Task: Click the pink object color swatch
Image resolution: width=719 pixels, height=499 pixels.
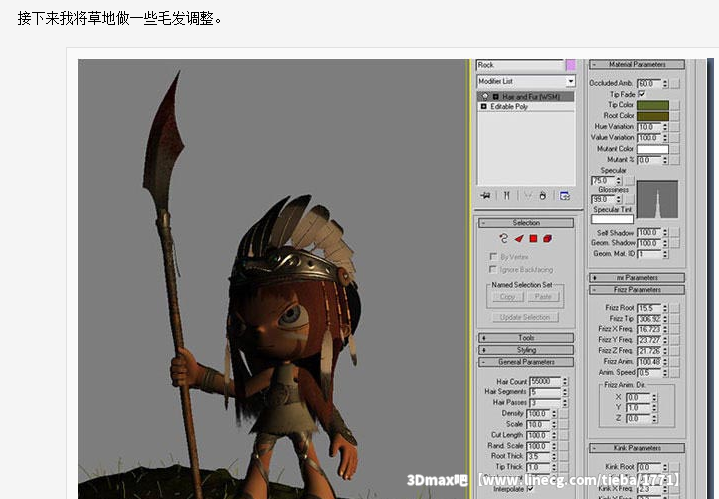Action: (570, 65)
